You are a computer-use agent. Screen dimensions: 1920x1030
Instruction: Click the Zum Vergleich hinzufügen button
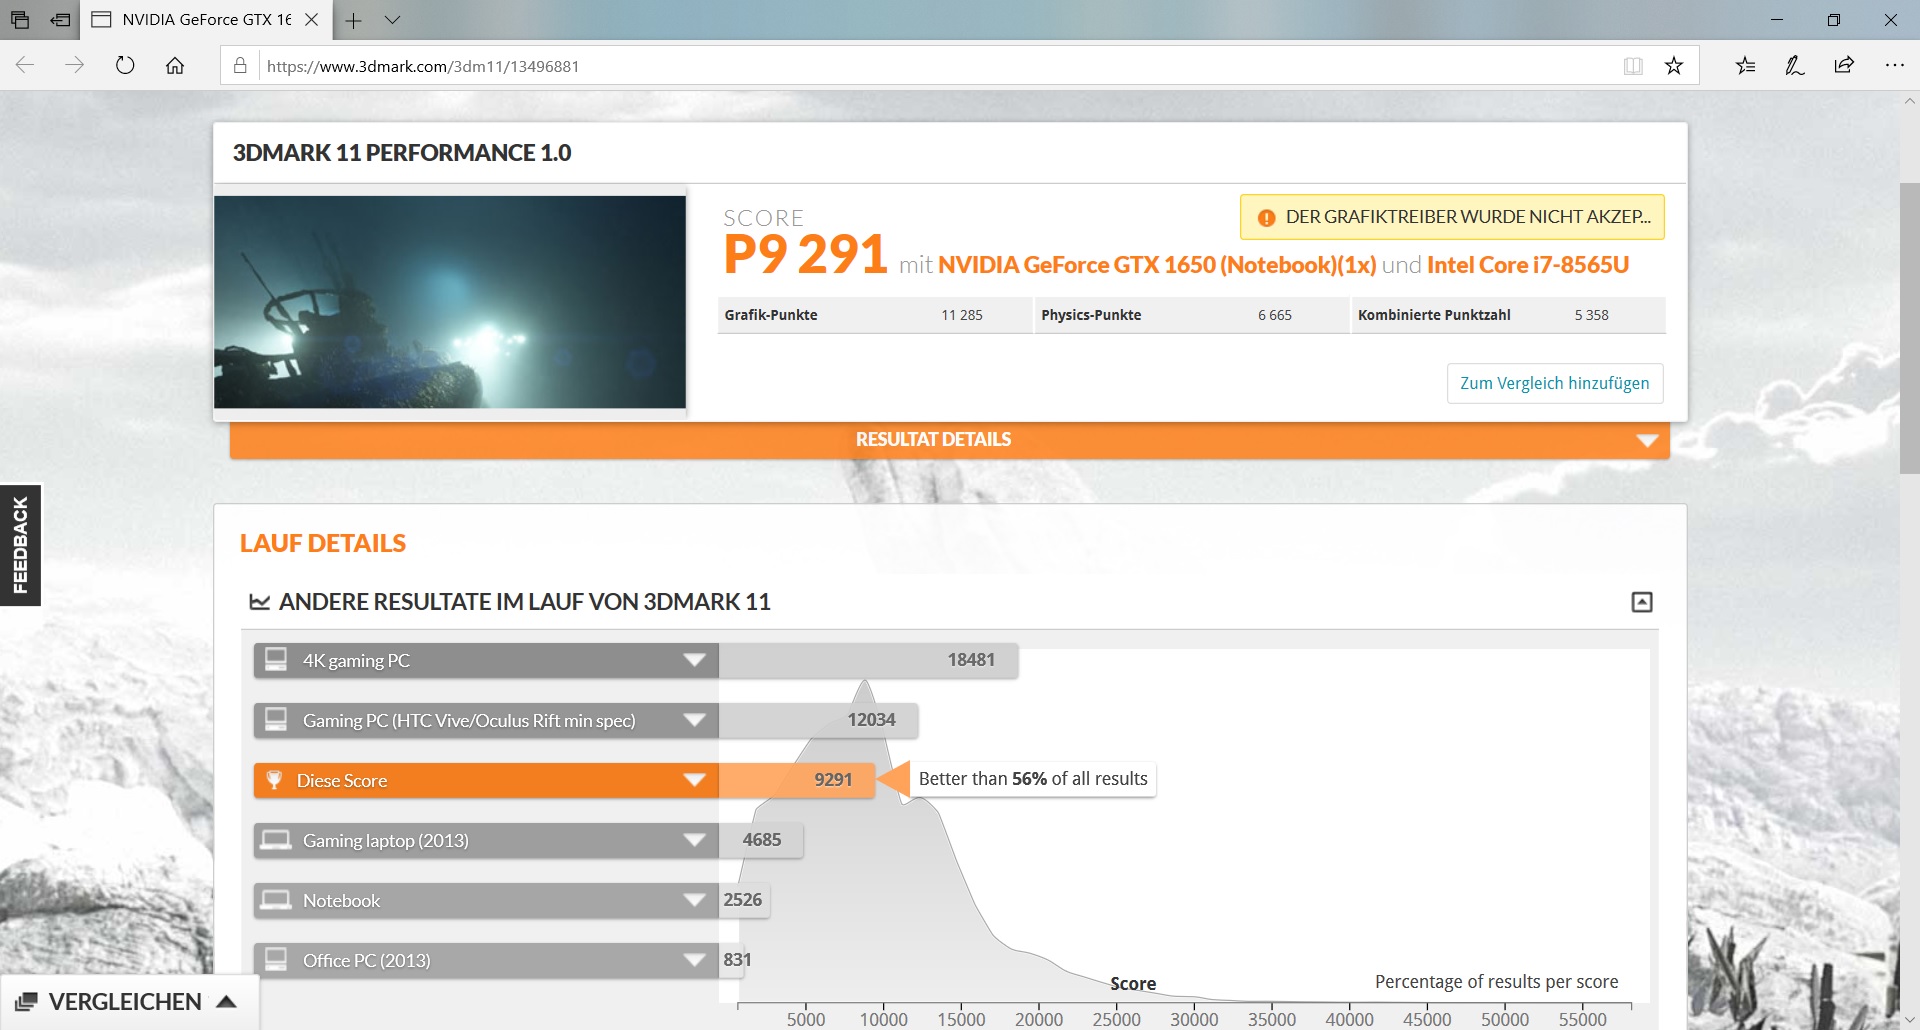[x=1554, y=384]
